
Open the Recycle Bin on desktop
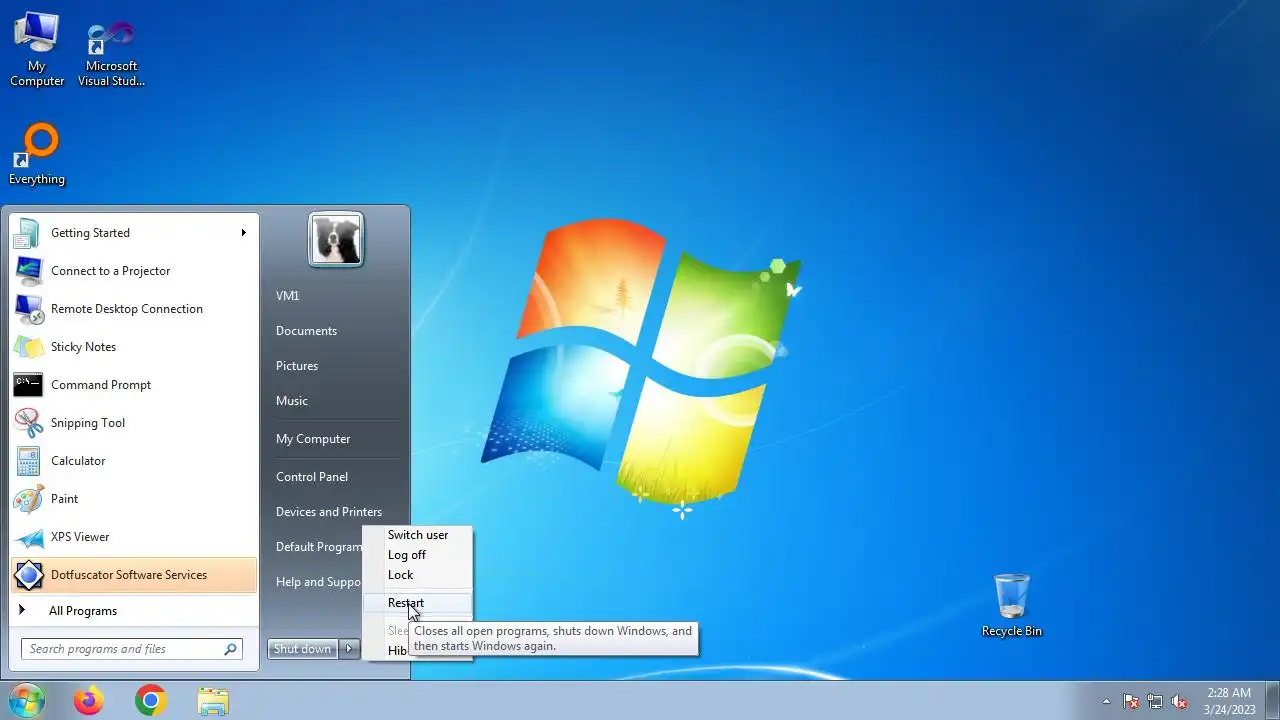(x=1011, y=605)
